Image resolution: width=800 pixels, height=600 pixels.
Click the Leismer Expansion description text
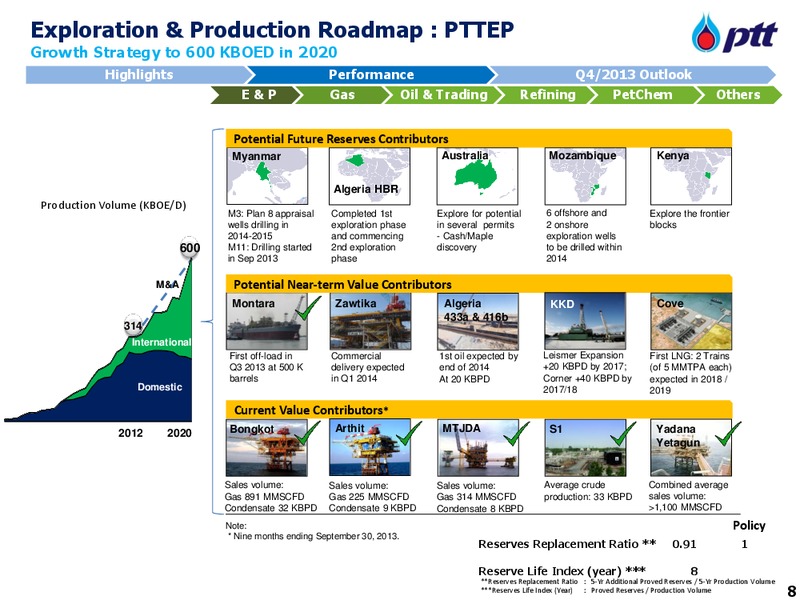tap(587, 372)
